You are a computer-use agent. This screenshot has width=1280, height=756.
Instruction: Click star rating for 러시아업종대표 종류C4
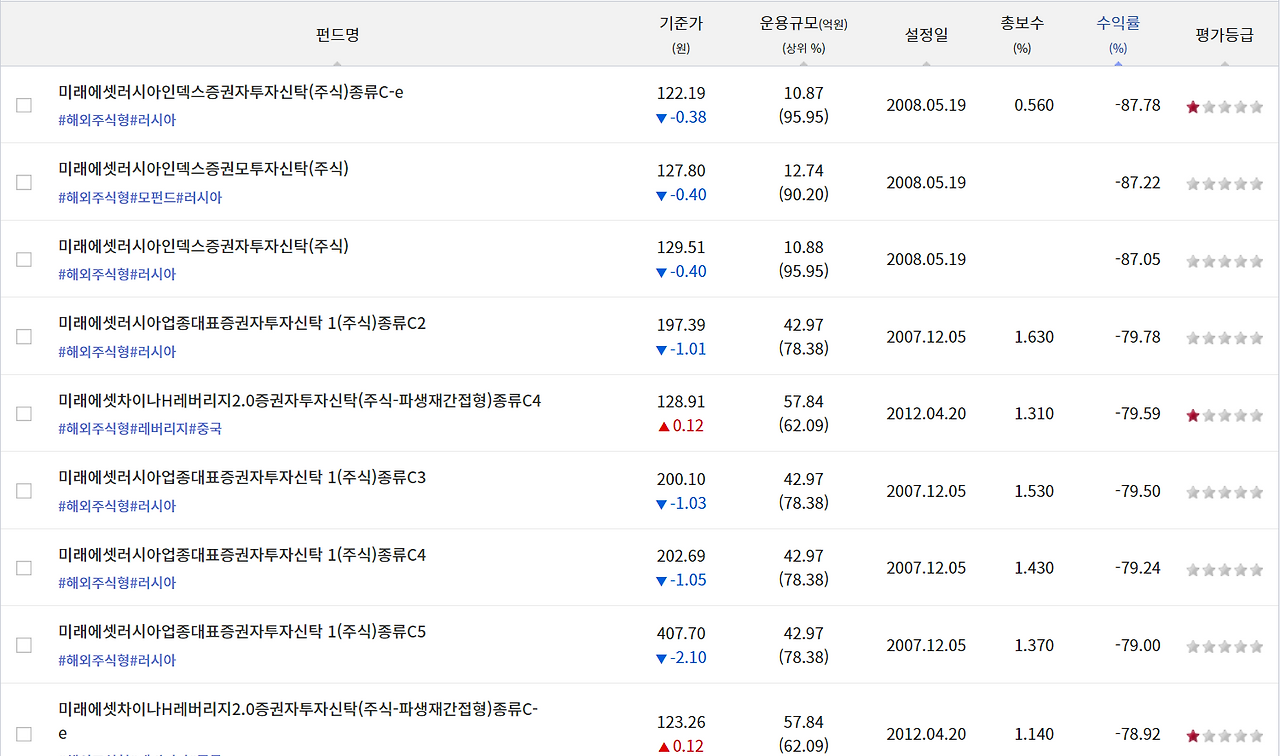1224,569
